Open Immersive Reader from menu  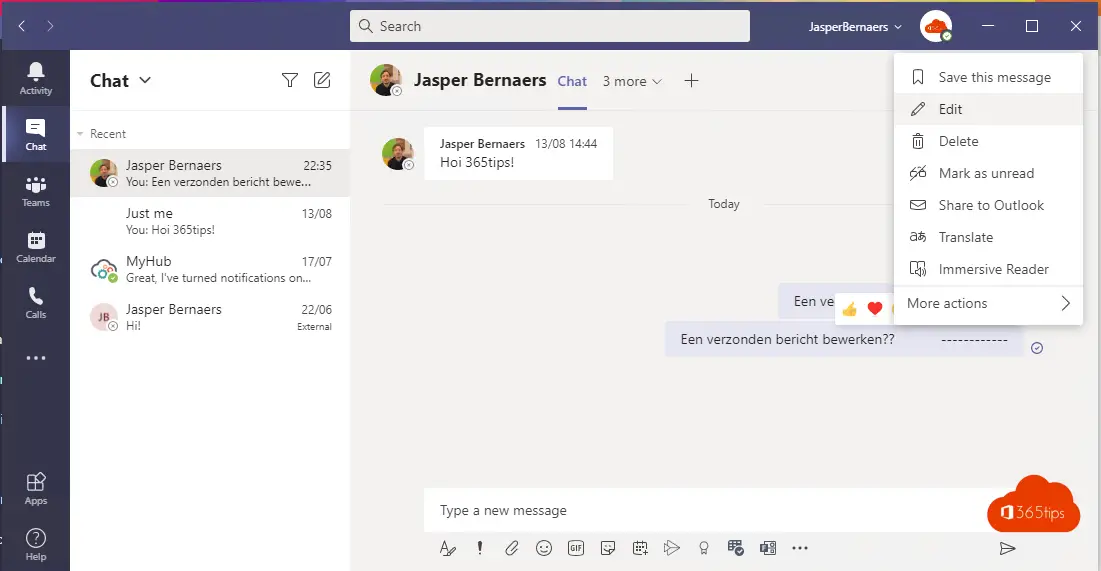click(989, 269)
